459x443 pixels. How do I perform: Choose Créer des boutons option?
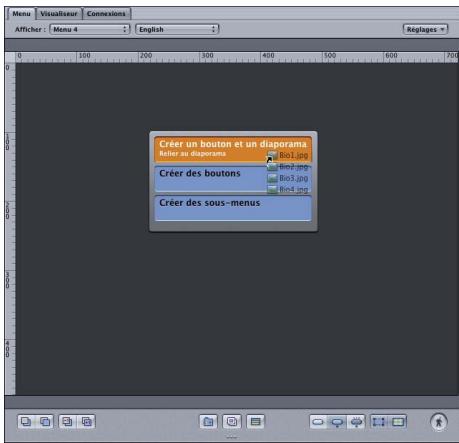pyautogui.click(x=233, y=179)
